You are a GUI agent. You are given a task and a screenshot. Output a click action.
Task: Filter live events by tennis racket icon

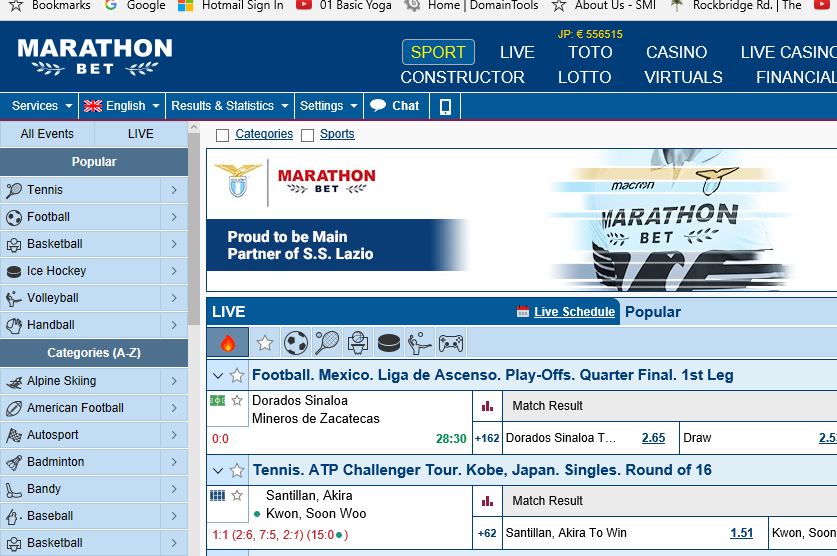(x=327, y=343)
